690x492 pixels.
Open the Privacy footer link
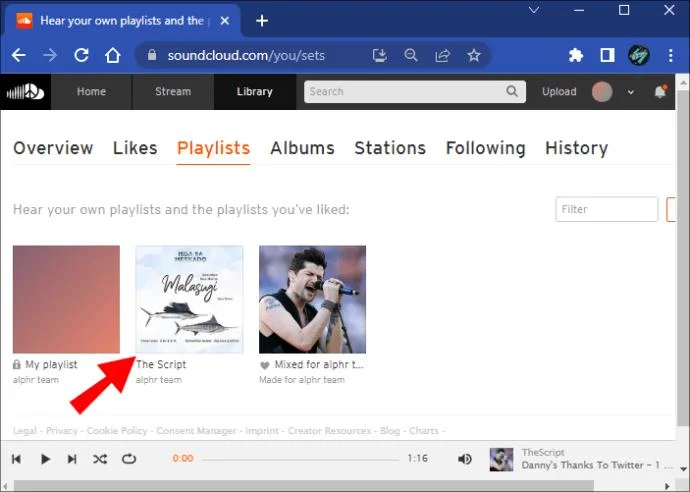click(x=62, y=431)
